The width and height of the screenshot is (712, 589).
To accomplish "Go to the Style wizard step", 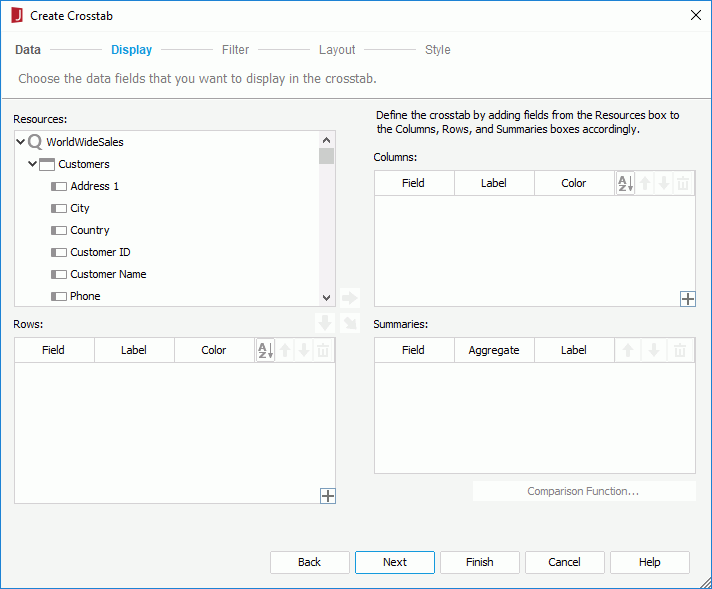I will [437, 49].
